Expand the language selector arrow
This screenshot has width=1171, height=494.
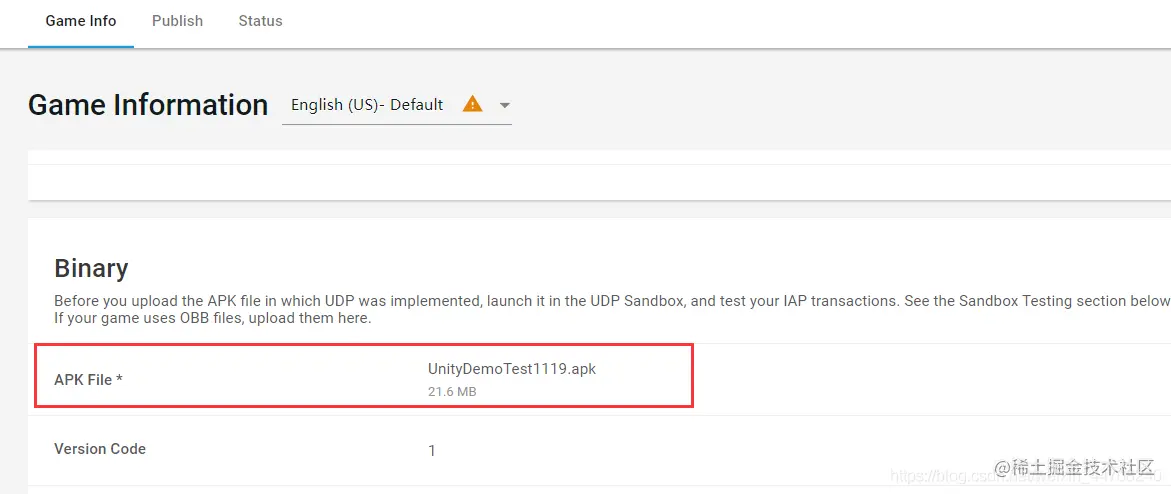click(x=505, y=105)
